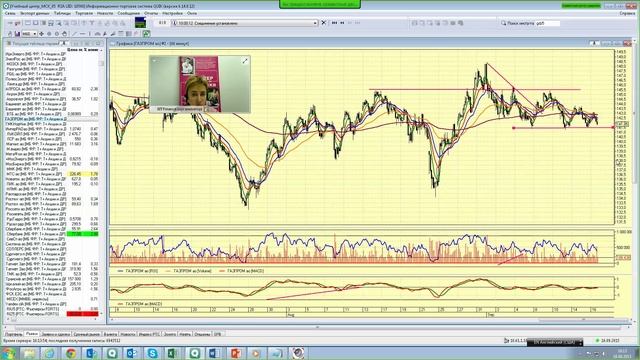Pin the ГАЗПРОМ chart window
The width and height of the screenshot is (640, 360).
click(594, 43)
